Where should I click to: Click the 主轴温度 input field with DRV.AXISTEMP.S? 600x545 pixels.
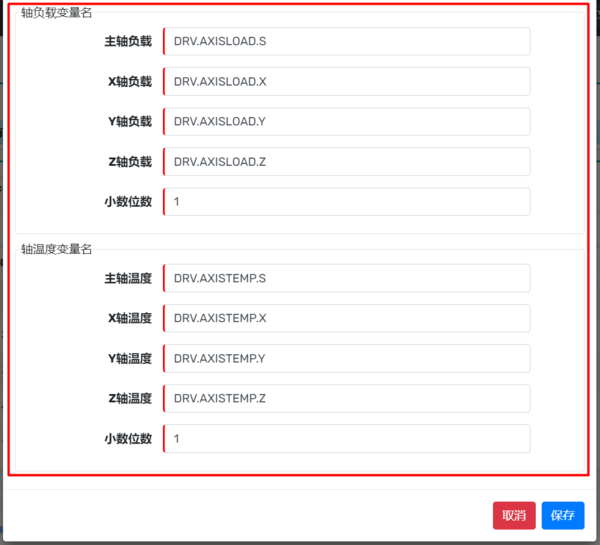pos(346,278)
